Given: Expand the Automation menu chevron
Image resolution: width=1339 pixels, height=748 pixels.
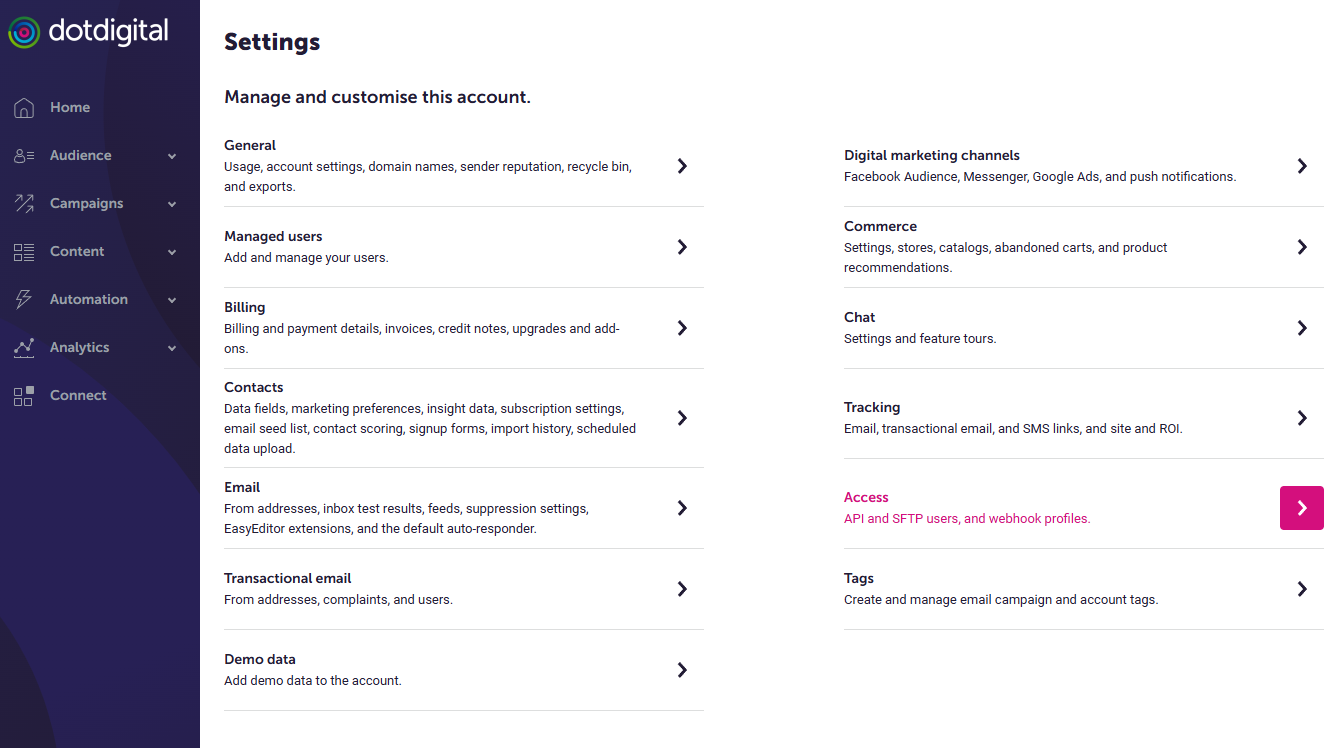Looking at the screenshot, I should 172,301.
